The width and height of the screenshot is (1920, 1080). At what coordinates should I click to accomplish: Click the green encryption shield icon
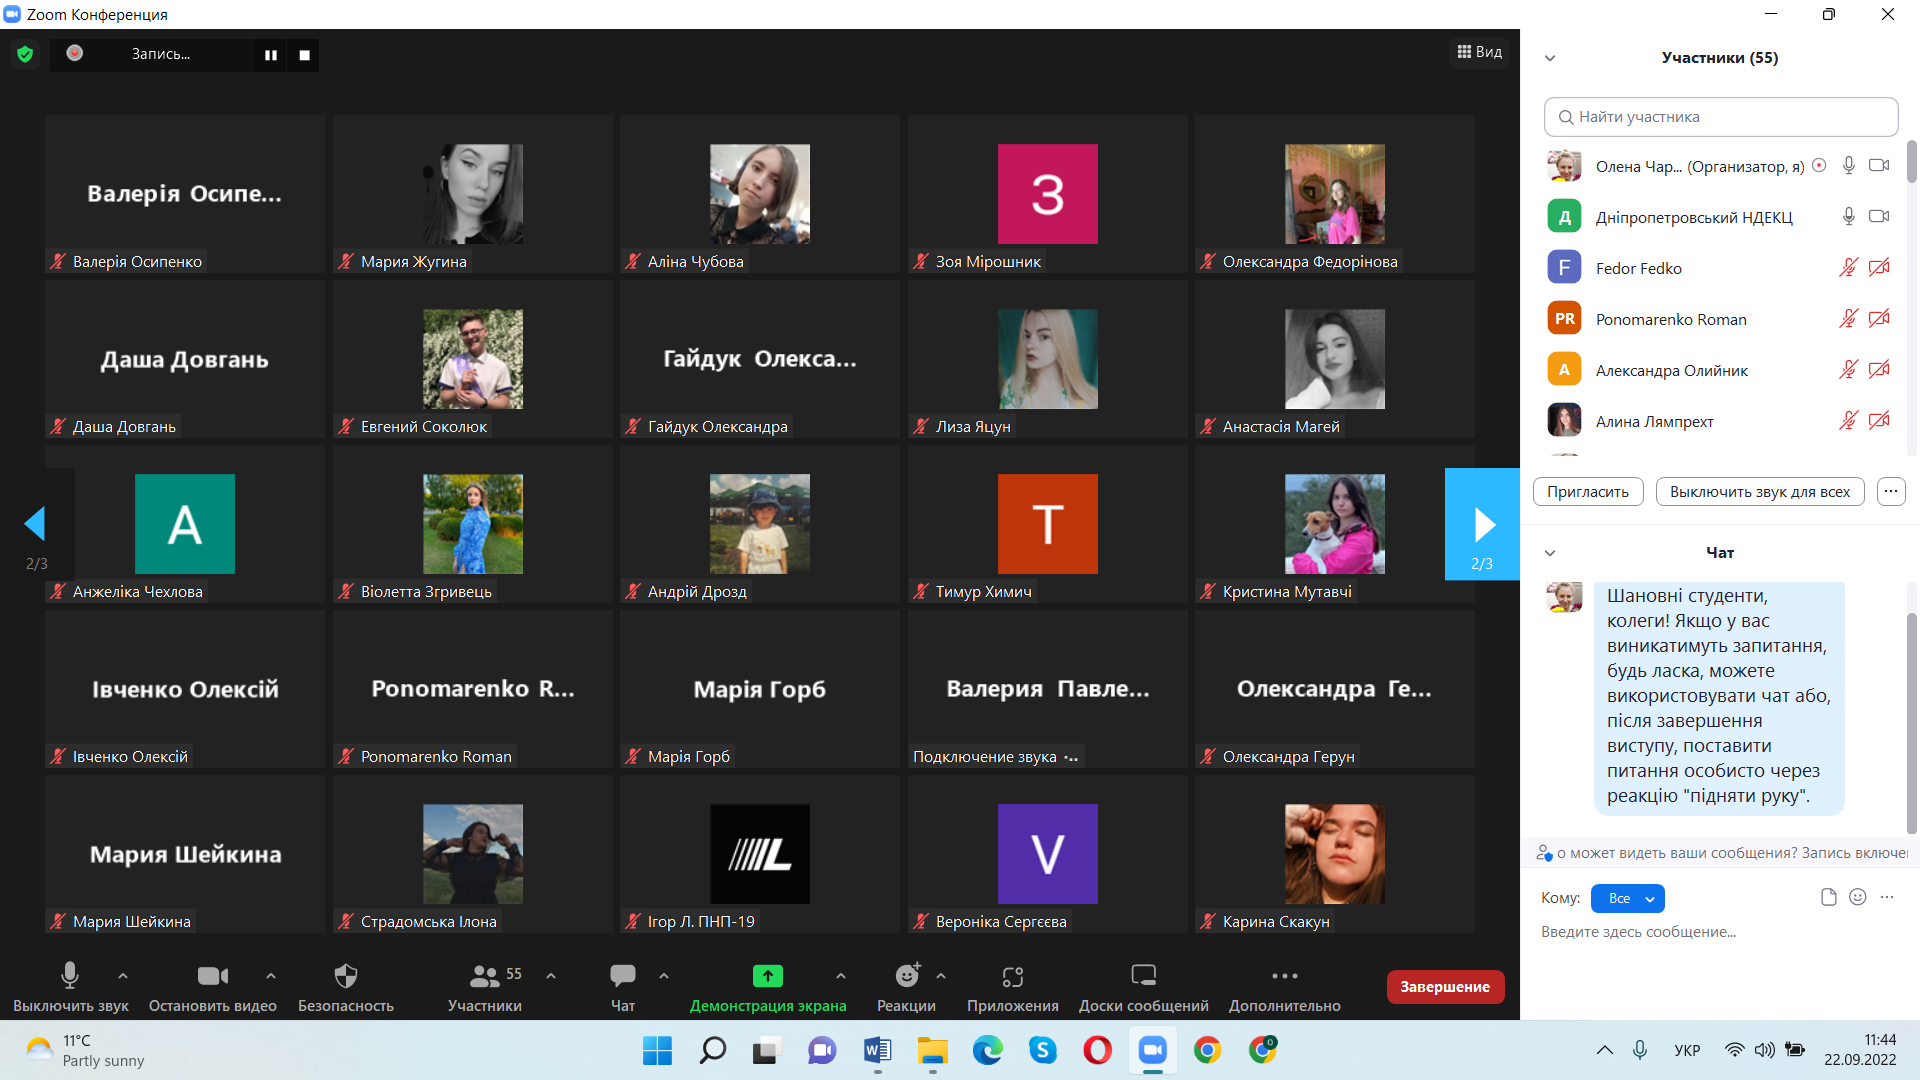[x=25, y=54]
